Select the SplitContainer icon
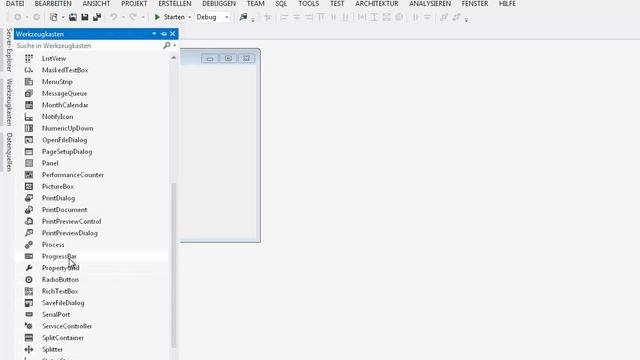The height and width of the screenshot is (360, 640). (x=29, y=338)
